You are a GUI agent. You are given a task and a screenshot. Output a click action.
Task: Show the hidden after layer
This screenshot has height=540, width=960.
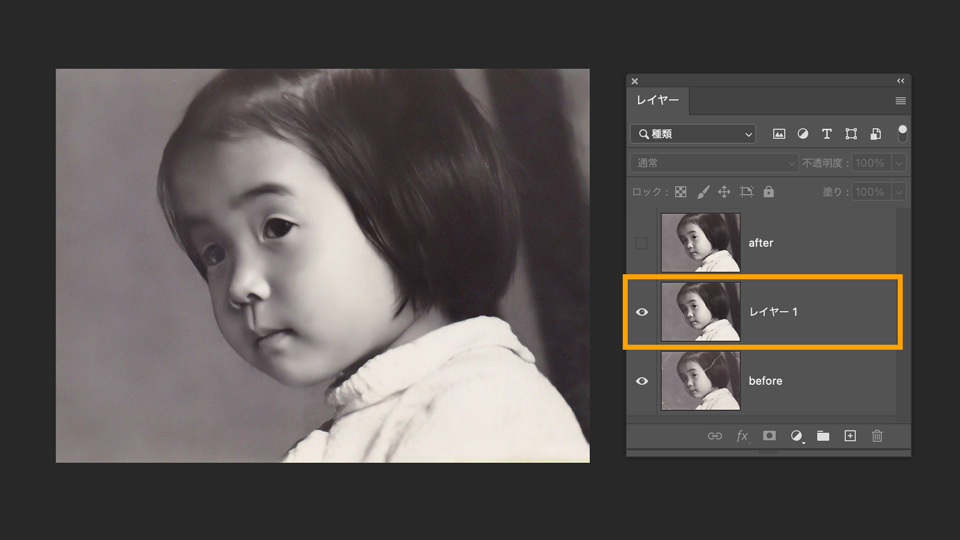[641, 243]
